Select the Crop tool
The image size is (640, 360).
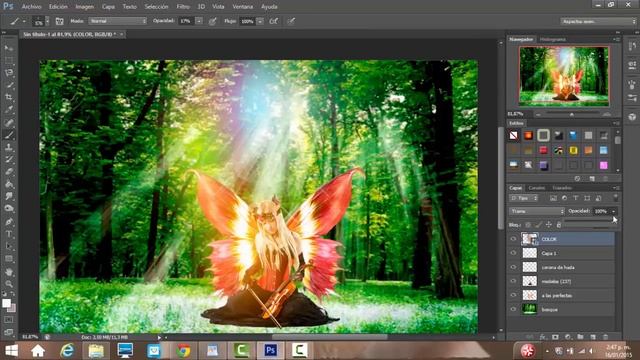(9, 97)
